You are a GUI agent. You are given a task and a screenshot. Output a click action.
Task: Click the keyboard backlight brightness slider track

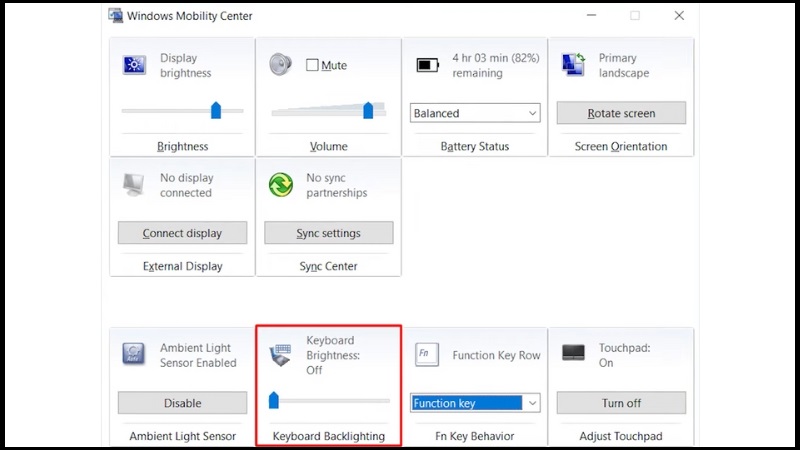pos(329,401)
